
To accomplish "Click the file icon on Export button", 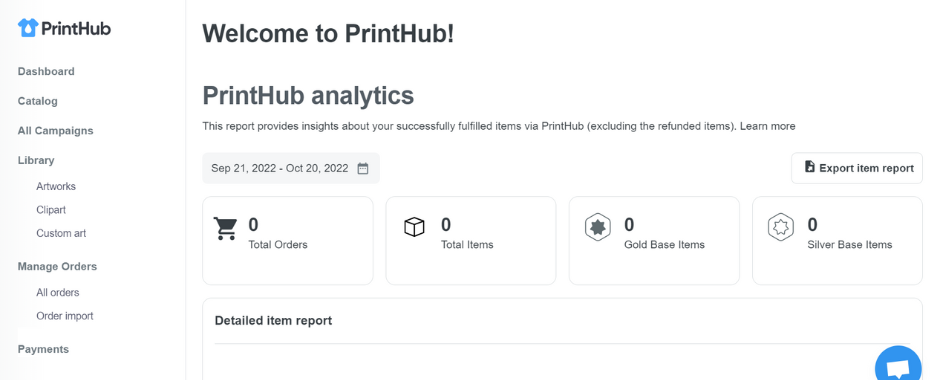I will click(809, 167).
